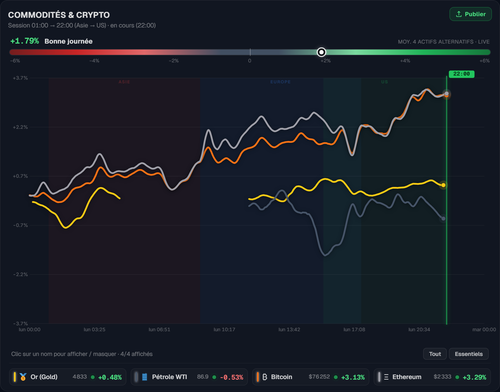Click the lun 10:17 time axis label
500x392 pixels.
pyautogui.click(x=224, y=329)
